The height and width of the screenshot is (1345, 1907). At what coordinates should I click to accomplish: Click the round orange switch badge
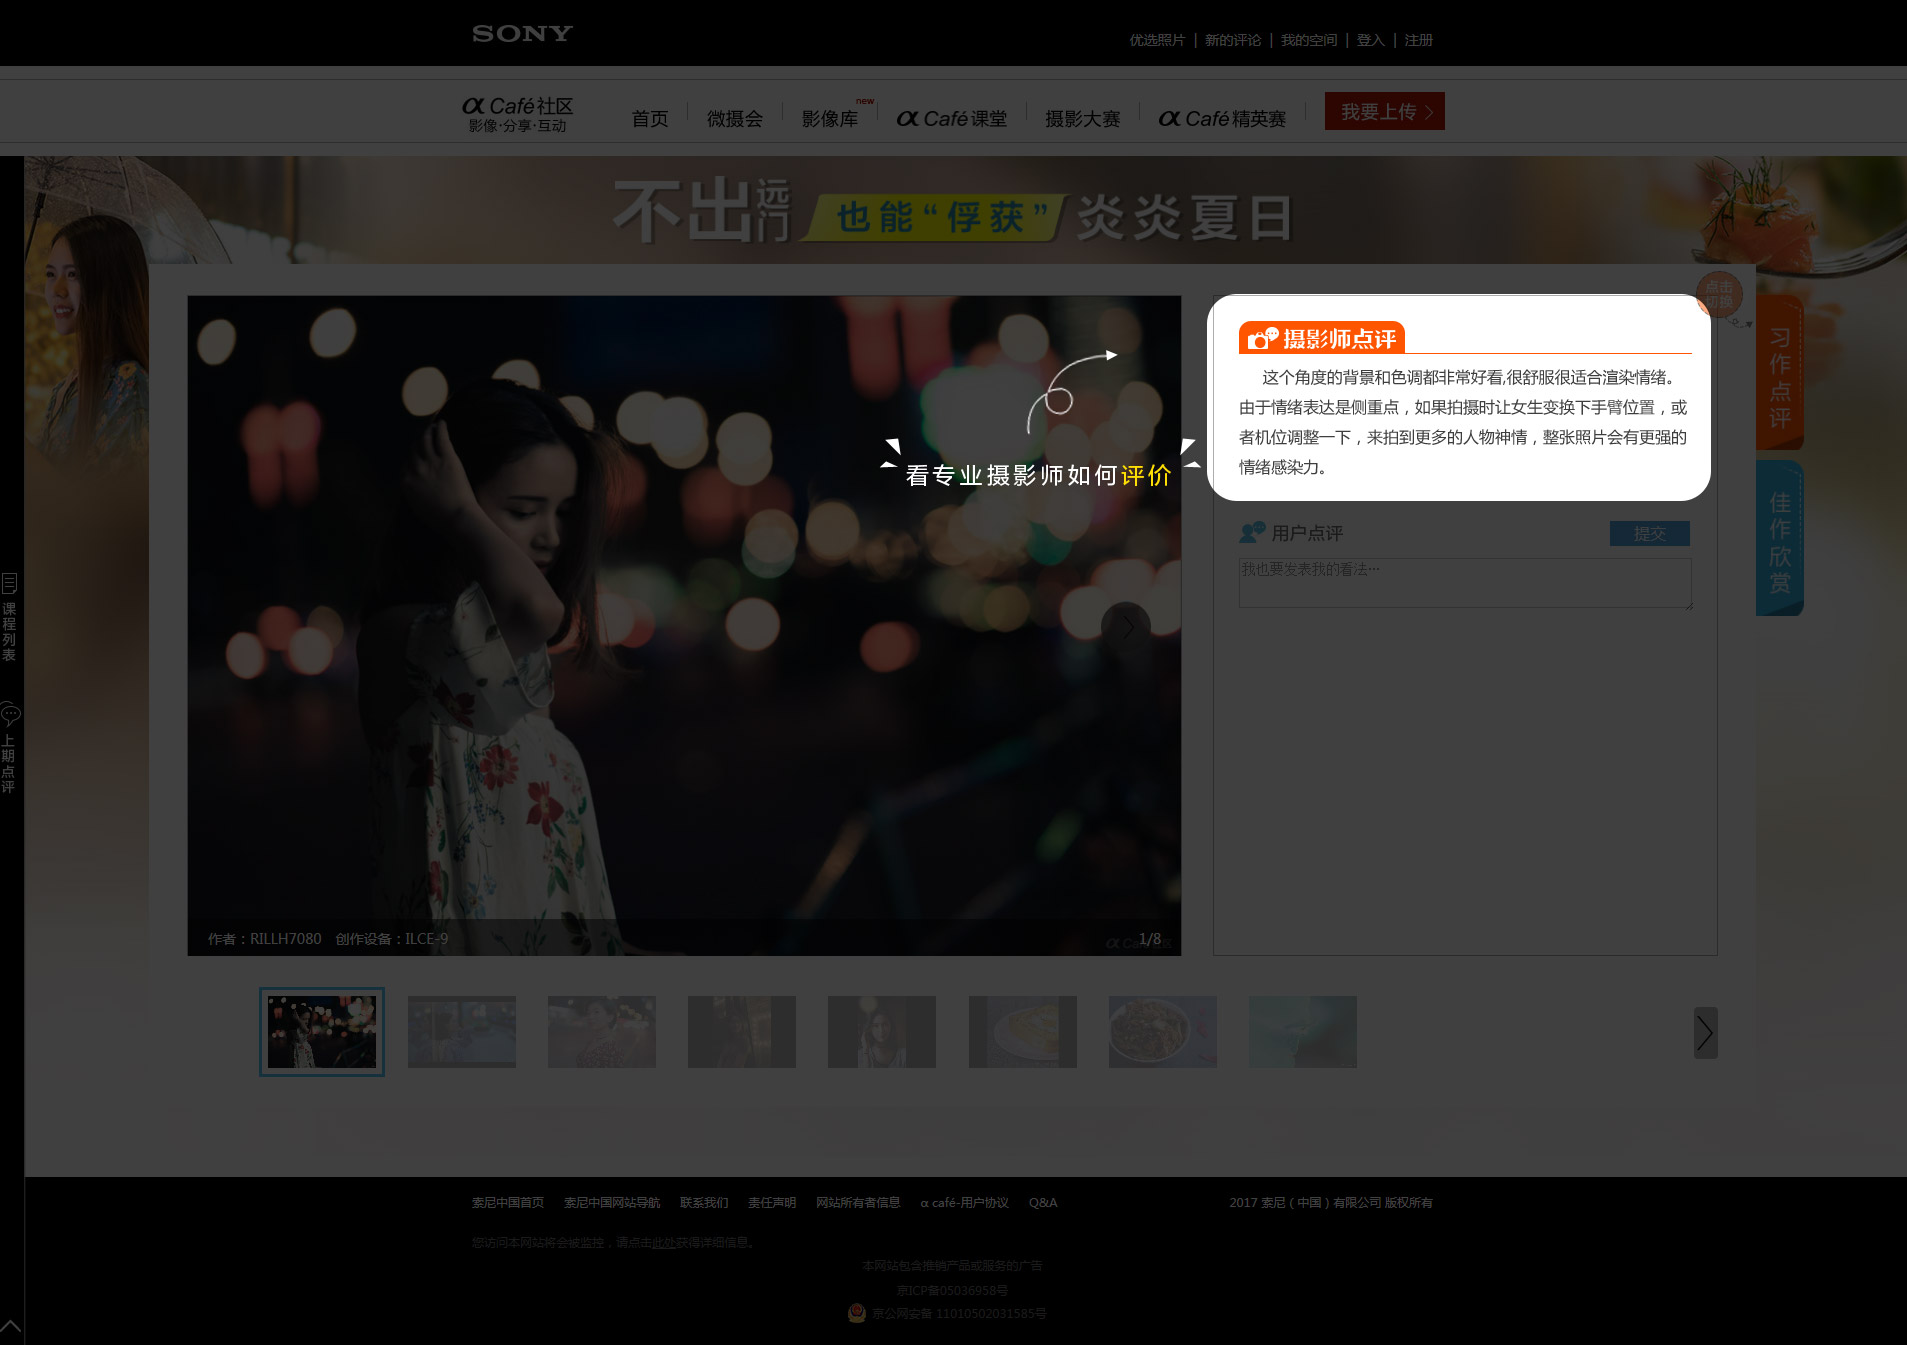click(1719, 294)
